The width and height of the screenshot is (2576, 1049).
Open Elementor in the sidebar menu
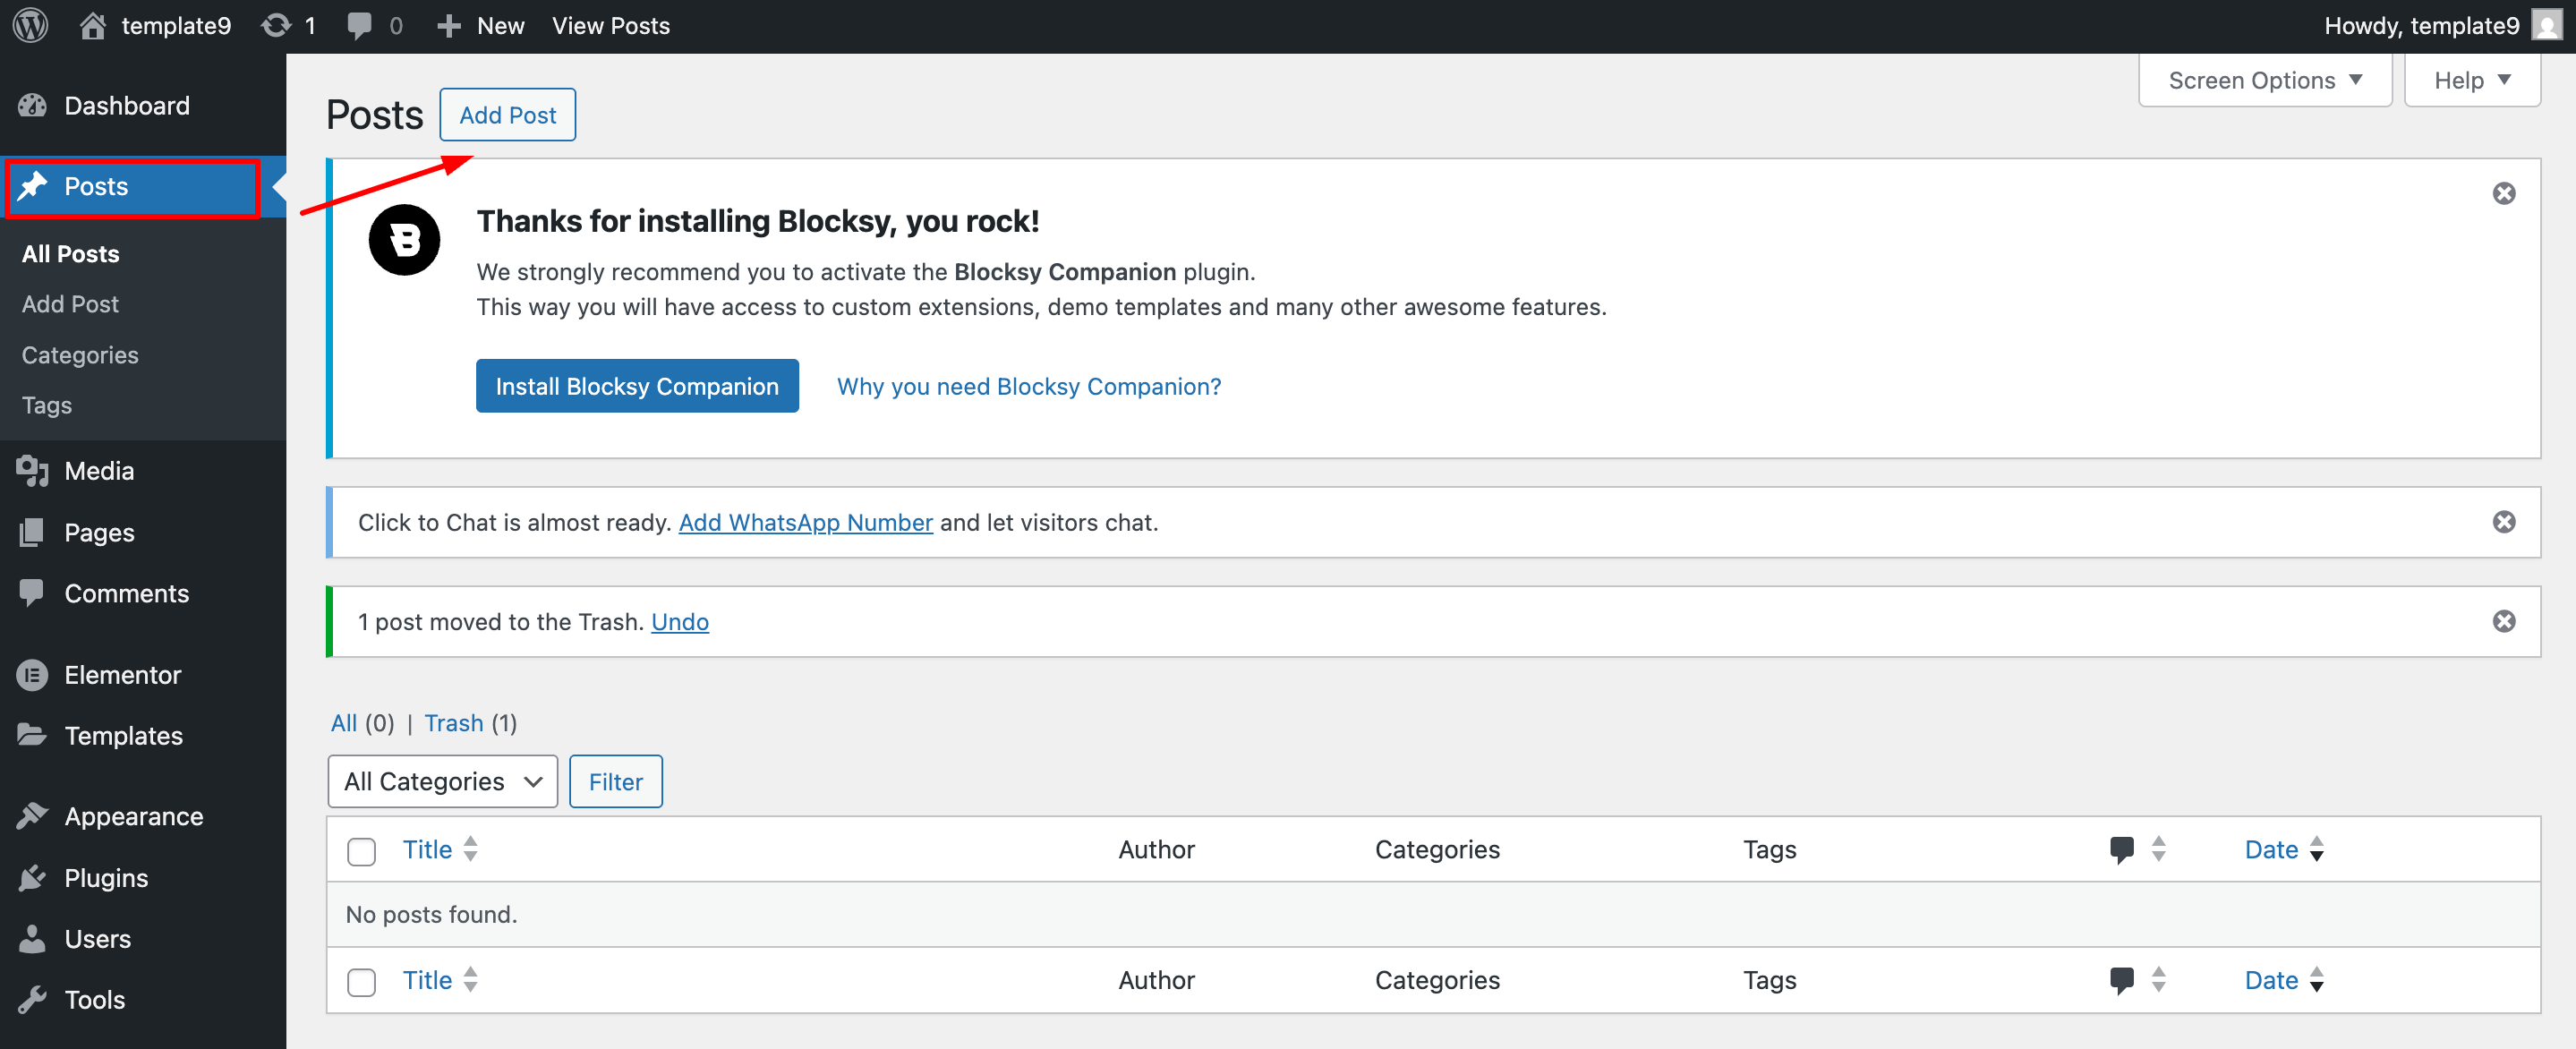coord(122,675)
